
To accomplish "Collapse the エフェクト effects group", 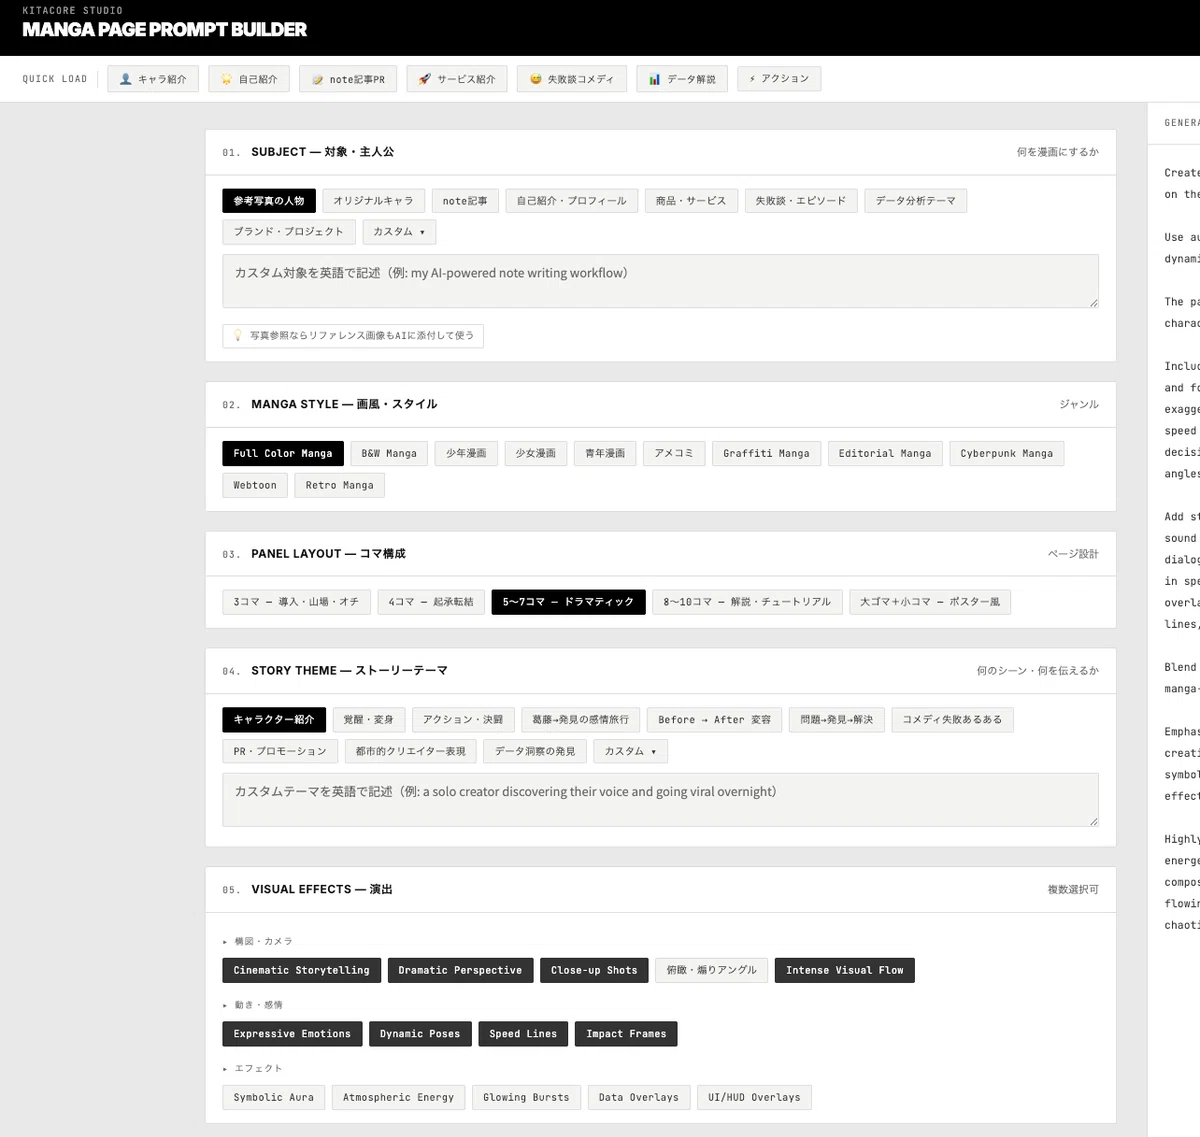I will (253, 1069).
